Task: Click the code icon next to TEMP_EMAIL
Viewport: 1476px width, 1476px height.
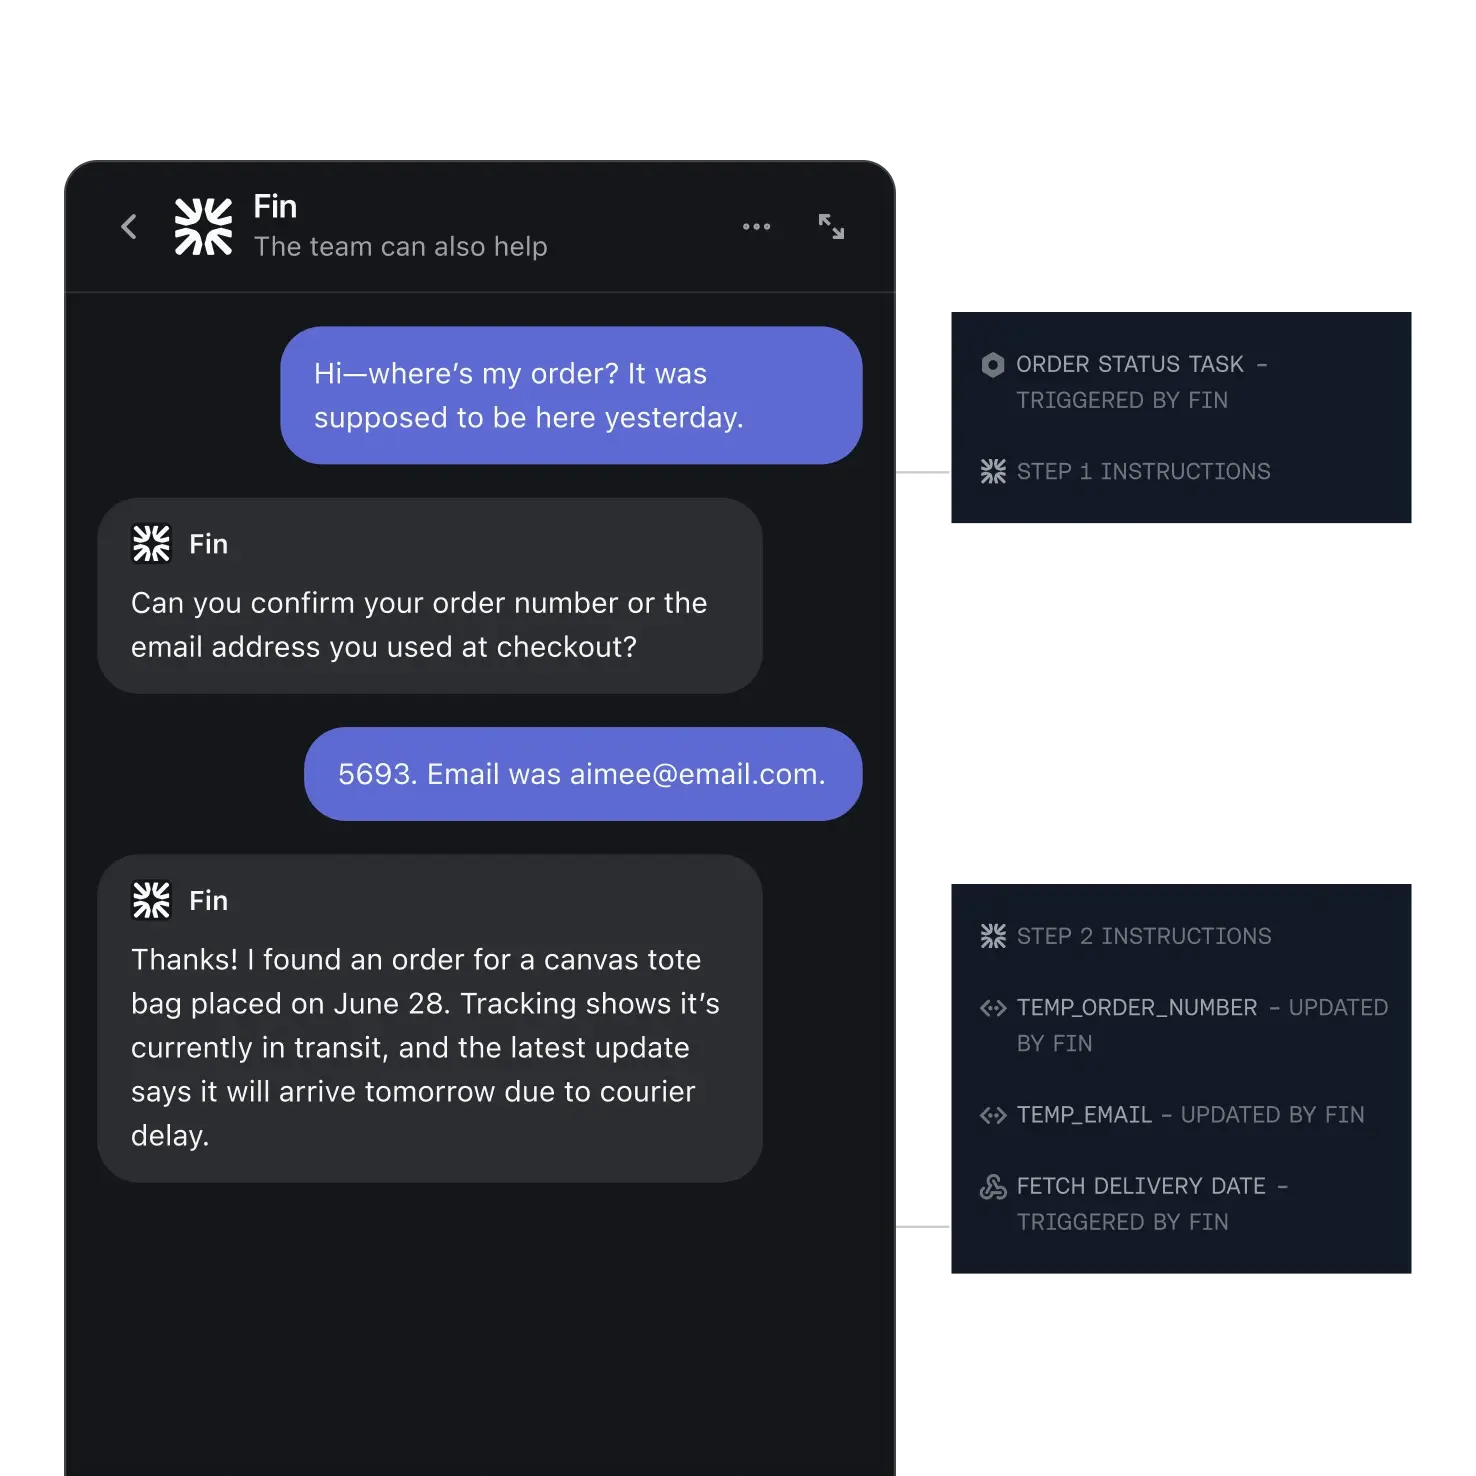Action: coord(993,1115)
